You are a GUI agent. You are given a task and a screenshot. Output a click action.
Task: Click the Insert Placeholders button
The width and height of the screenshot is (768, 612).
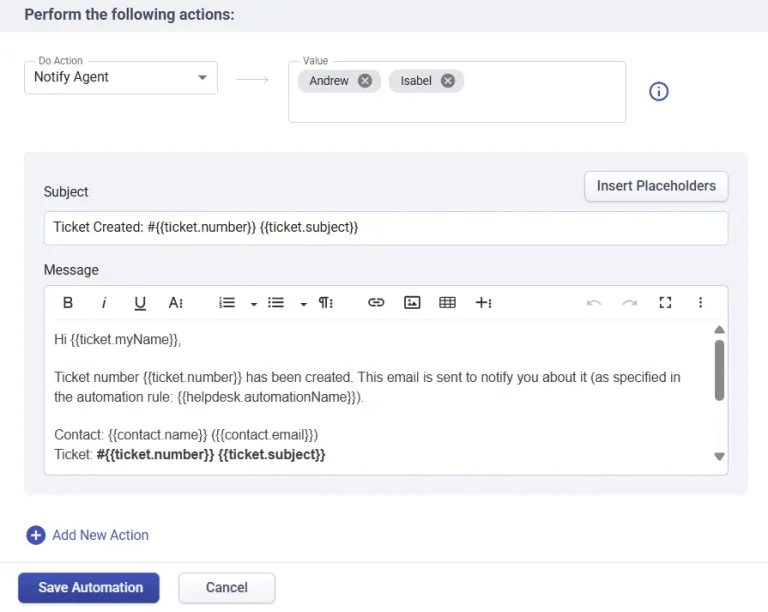[656, 186]
